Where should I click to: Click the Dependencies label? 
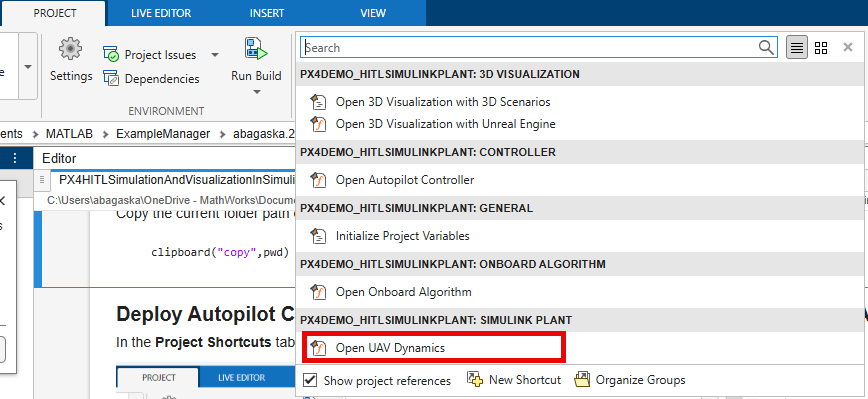point(162,79)
